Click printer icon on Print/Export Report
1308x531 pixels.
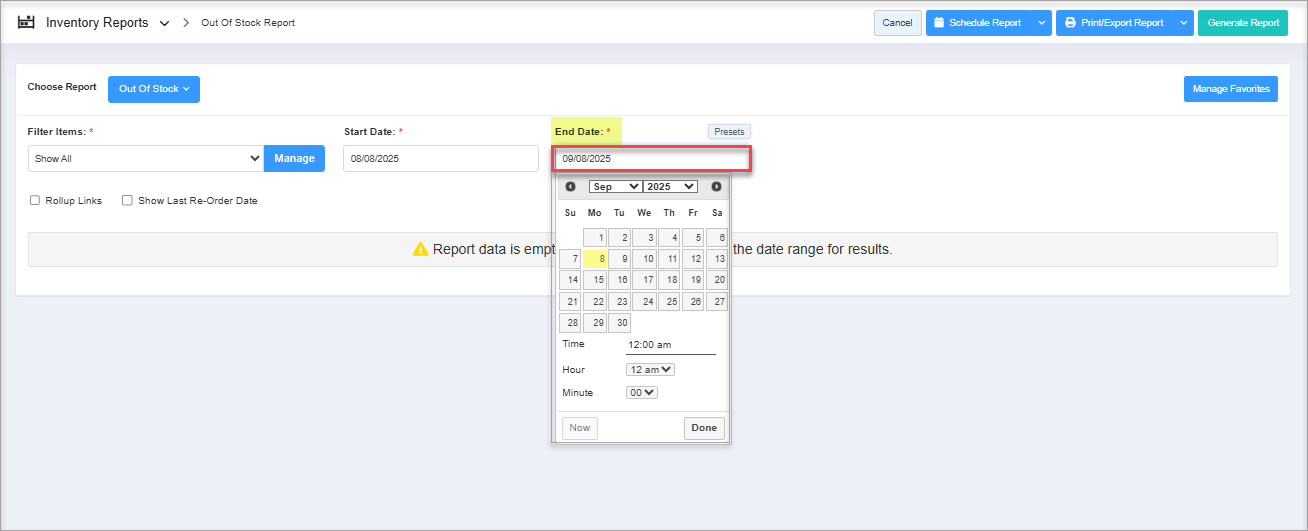click(x=1070, y=23)
